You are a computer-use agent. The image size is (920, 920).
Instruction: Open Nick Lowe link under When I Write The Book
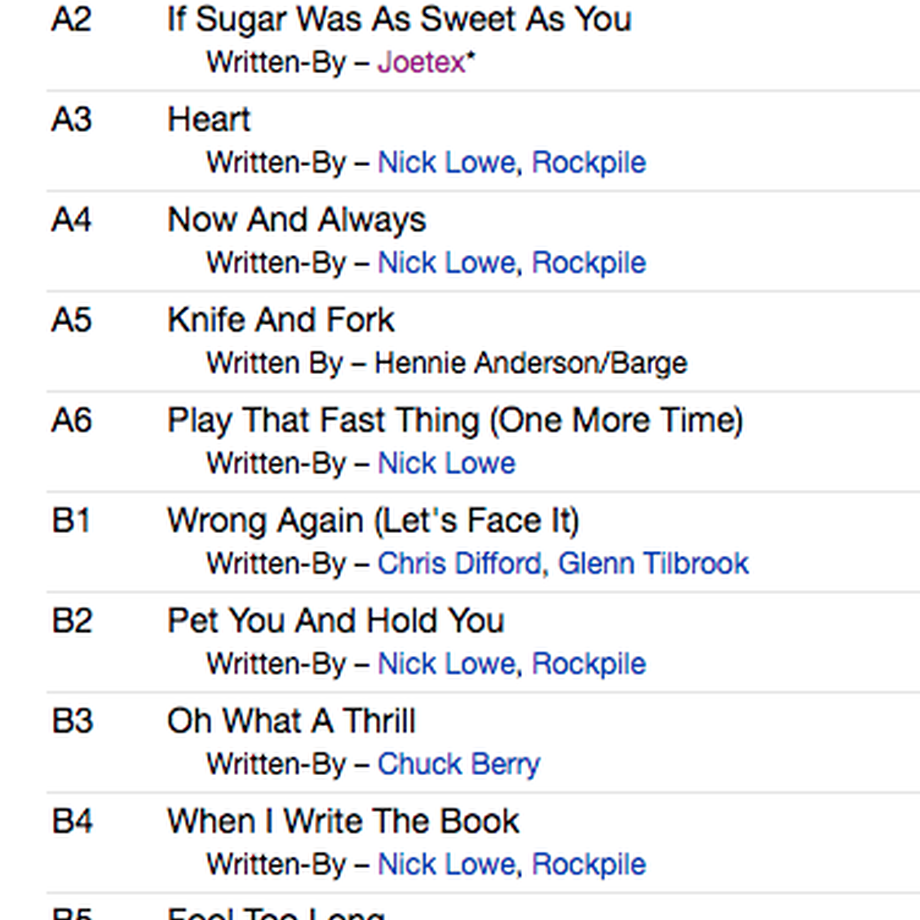click(x=446, y=865)
